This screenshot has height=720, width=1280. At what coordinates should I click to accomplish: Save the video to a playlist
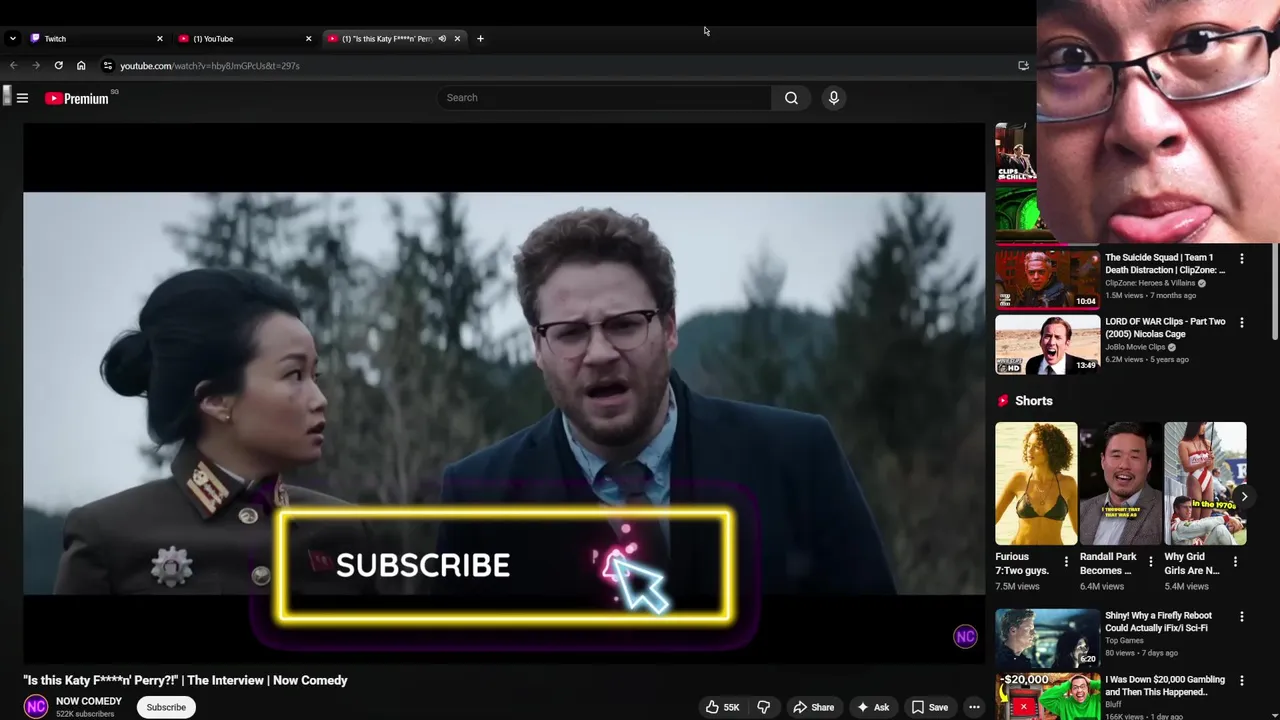pyautogui.click(x=929, y=707)
